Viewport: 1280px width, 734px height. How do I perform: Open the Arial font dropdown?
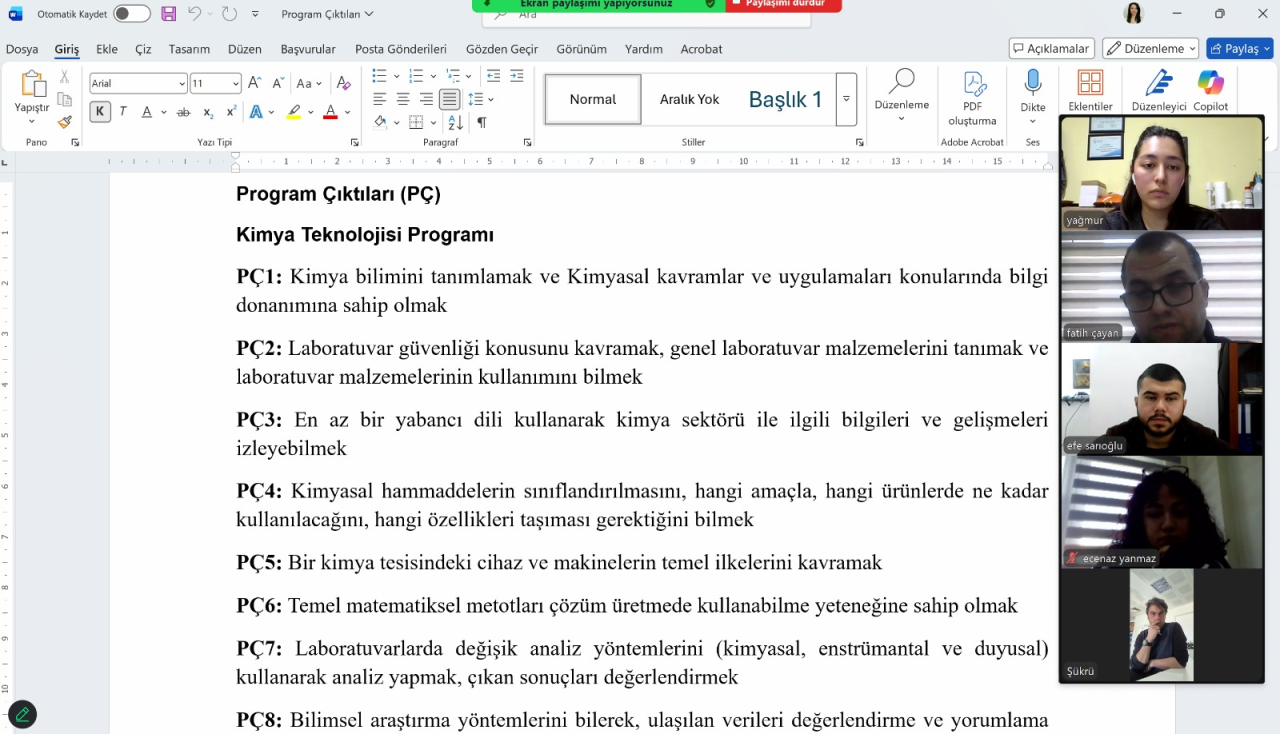point(136,82)
